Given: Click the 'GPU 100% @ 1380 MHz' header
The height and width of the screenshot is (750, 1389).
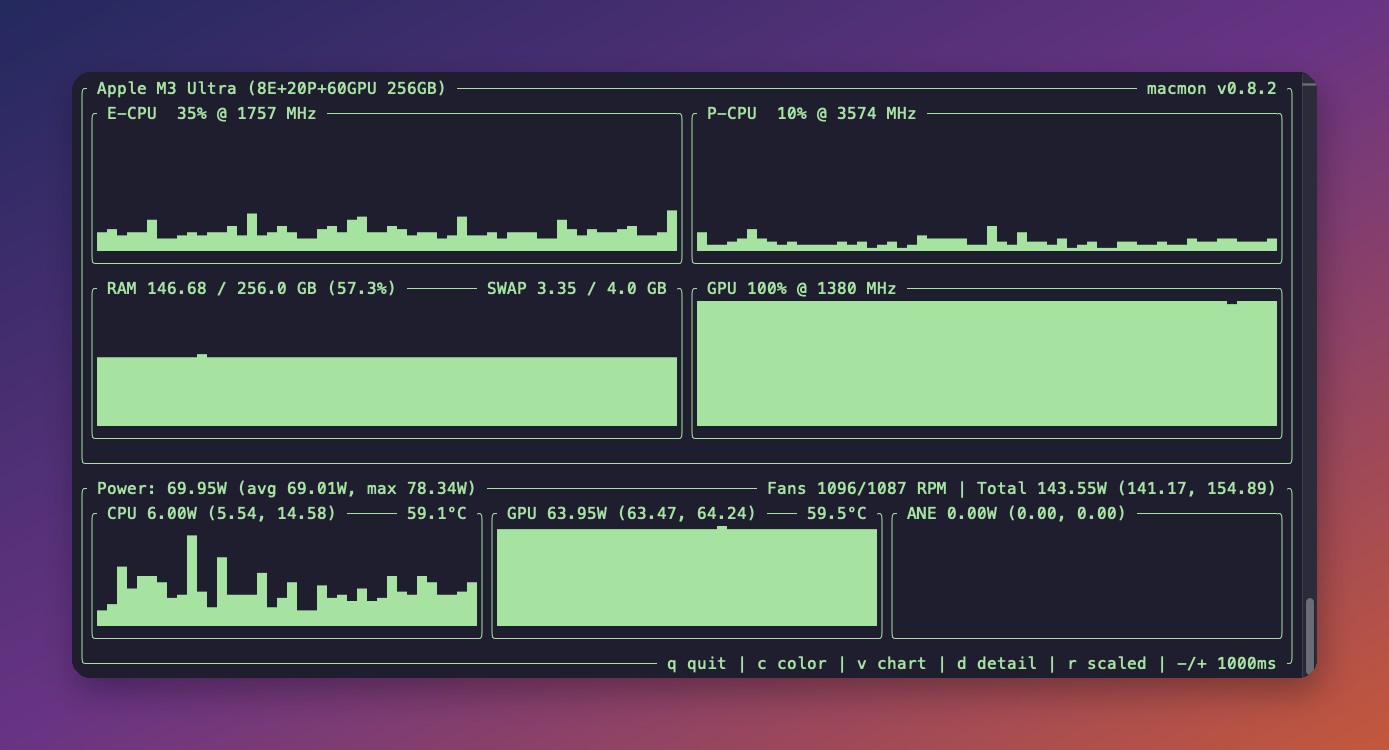Looking at the screenshot, I should (x=802, y=288).
